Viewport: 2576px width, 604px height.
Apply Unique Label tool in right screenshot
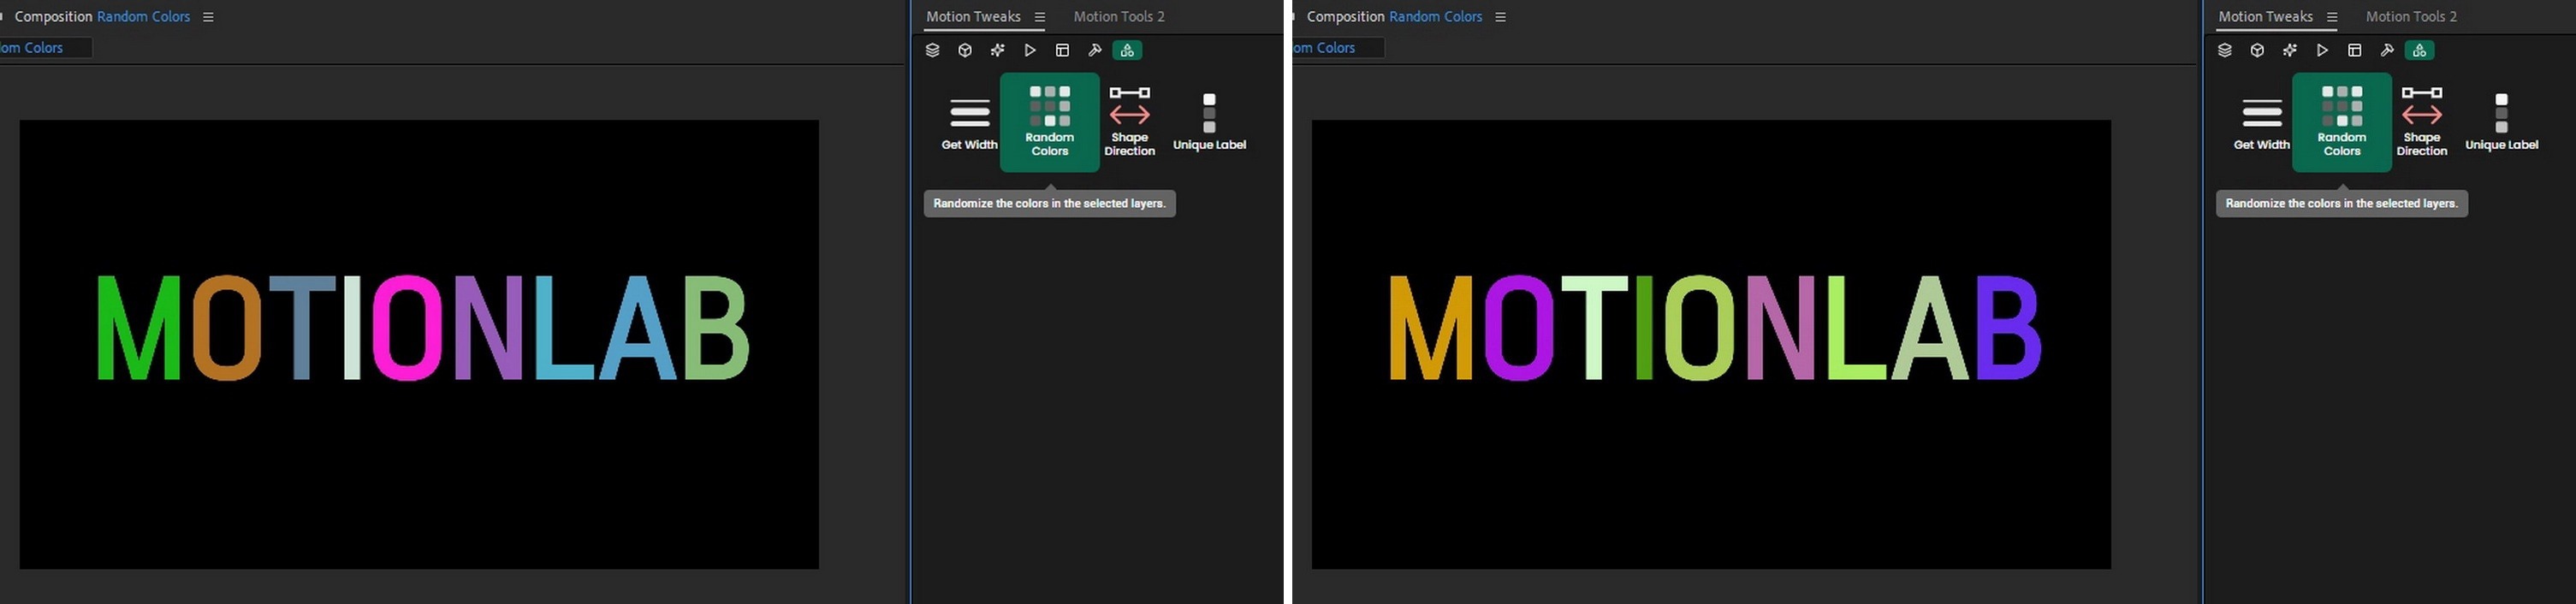[x=2501, y=123]
